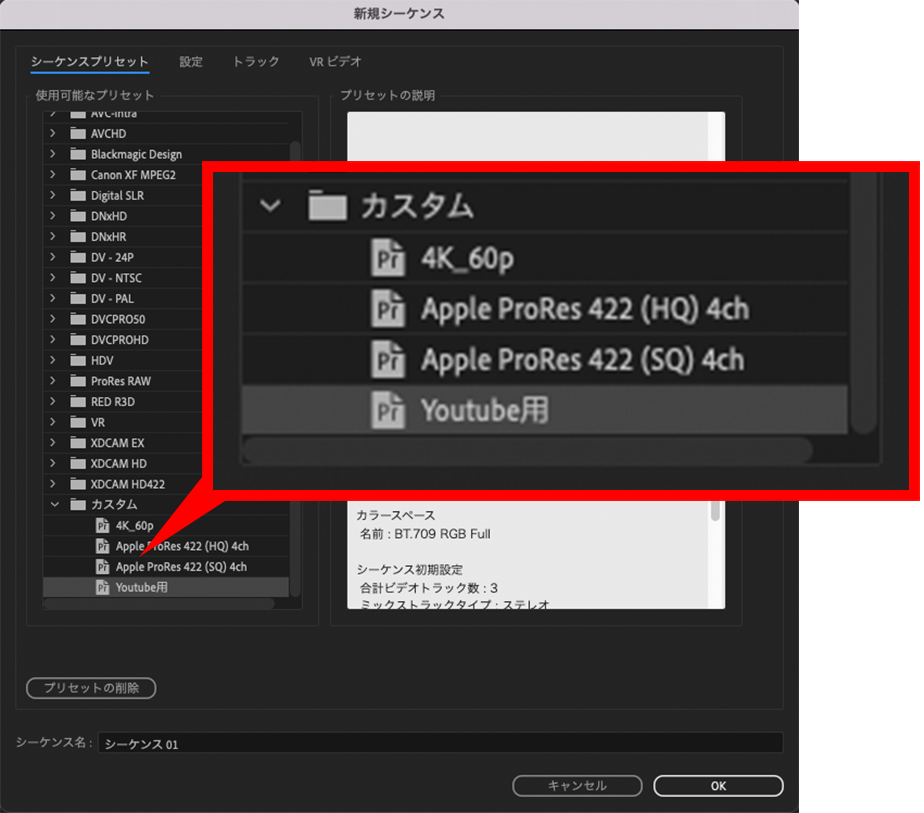The height and width of the screenshot is (813, 924).
Task: Expand the AVCHD folder chevron
Action: tap(53, 134)
